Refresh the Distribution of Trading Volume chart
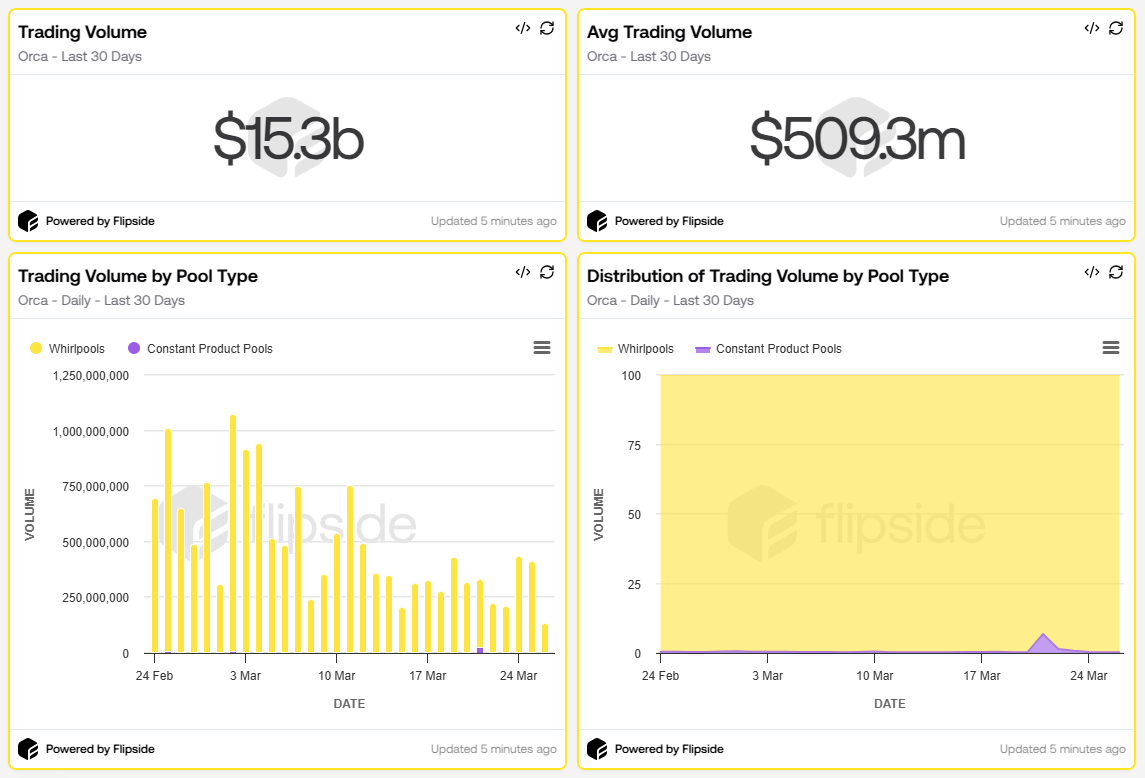This screenshot has height=778, width=1145. [x=1116, y=272]
